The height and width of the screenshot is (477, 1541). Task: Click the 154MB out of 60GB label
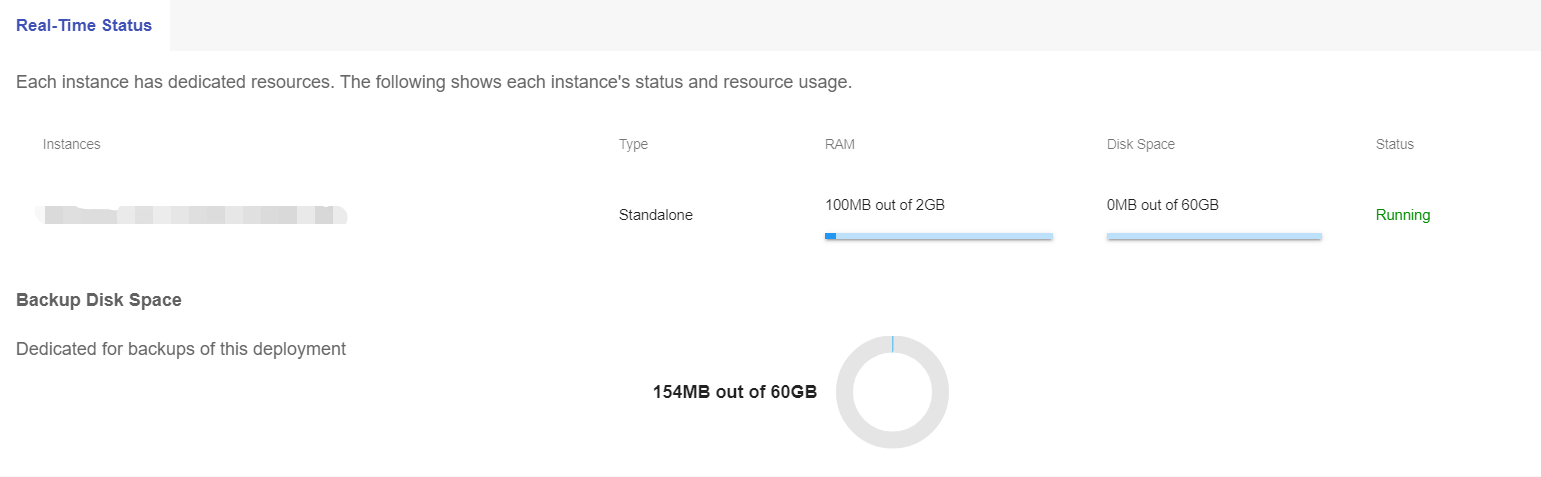pos(735,392)
